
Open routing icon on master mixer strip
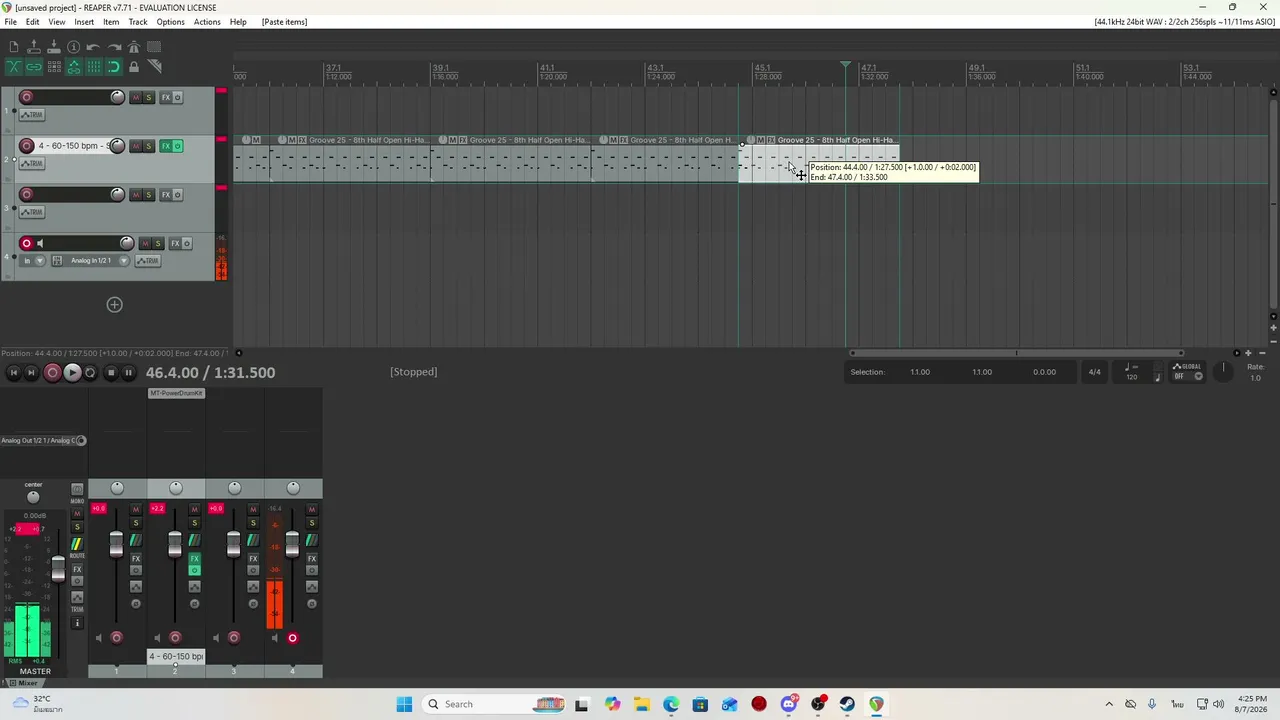click(x=77, y=543)
